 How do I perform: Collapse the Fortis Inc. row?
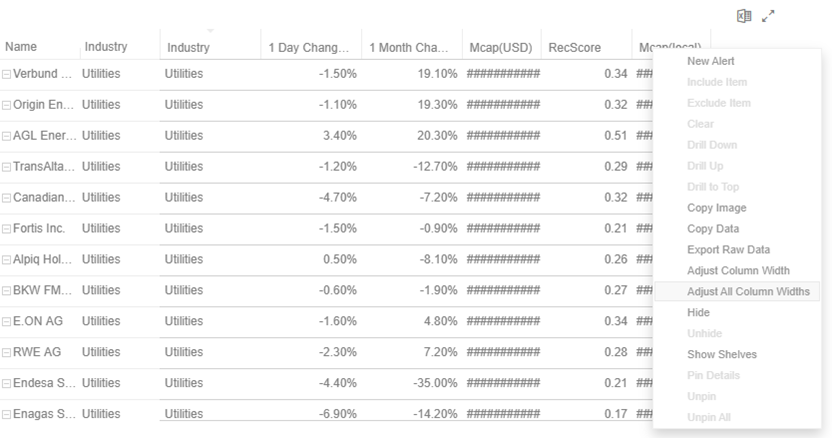pyautogui.click(x=7, y=229)
